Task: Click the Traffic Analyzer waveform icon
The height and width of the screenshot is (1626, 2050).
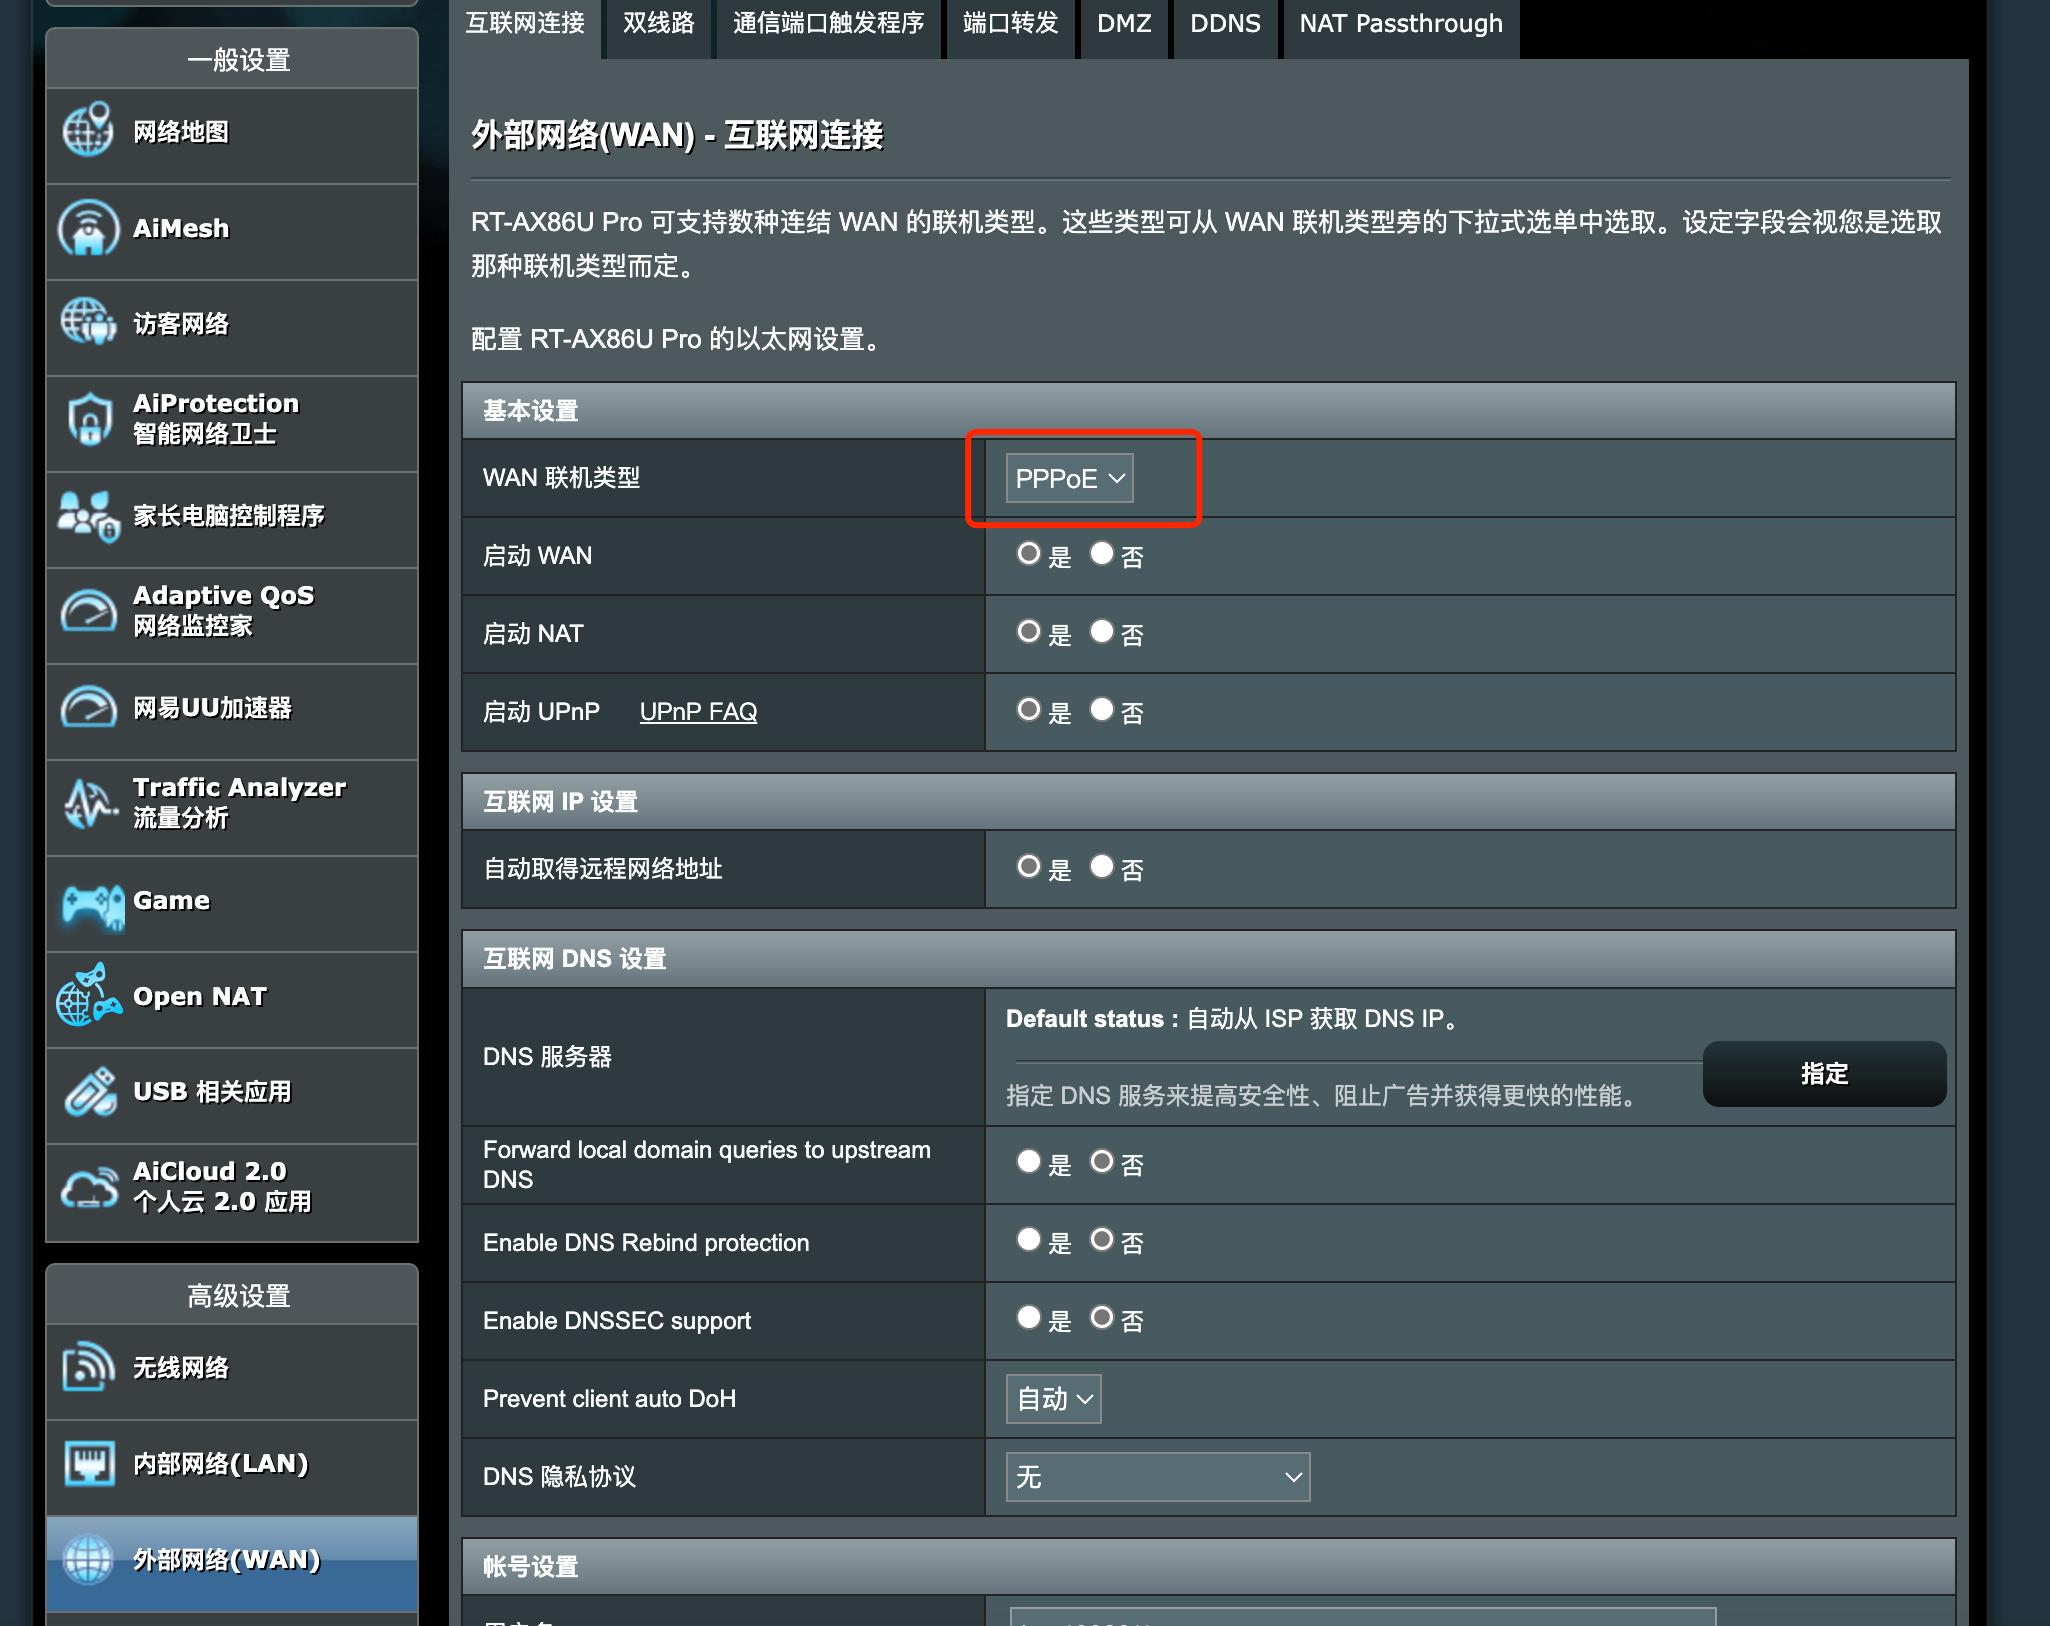Action: [88, 803]
